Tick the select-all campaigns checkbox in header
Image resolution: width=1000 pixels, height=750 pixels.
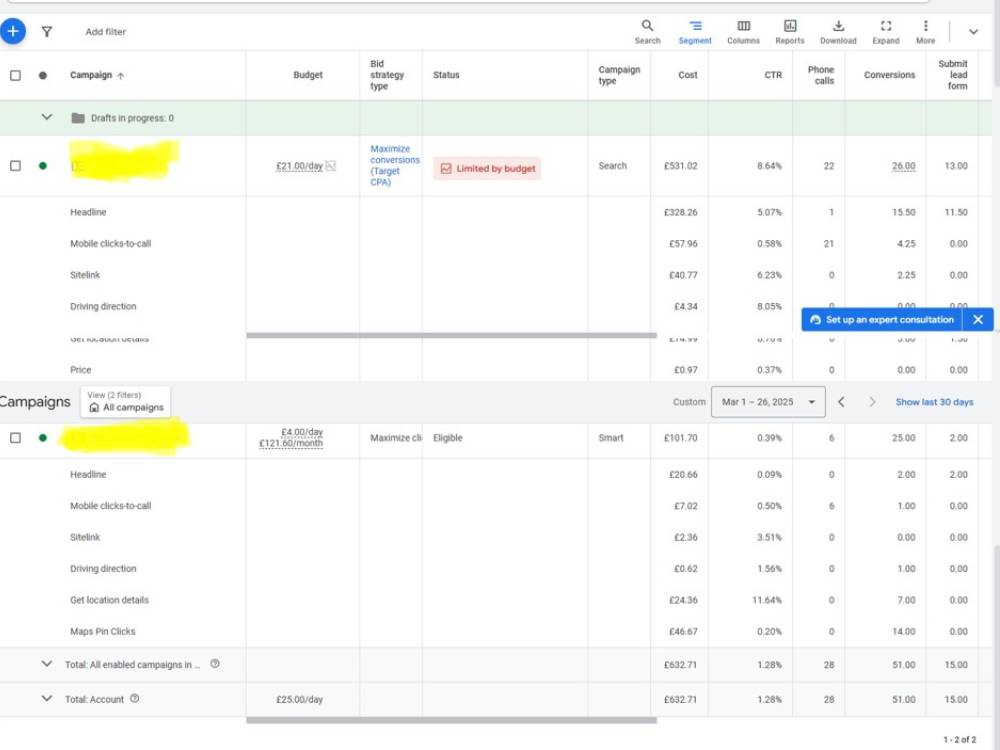15,75
